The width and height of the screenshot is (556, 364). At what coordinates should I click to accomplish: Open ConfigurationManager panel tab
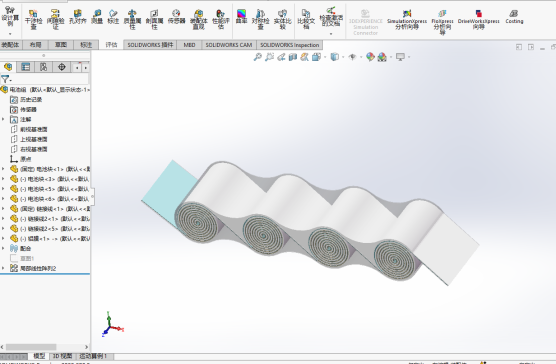pos(44,67)
